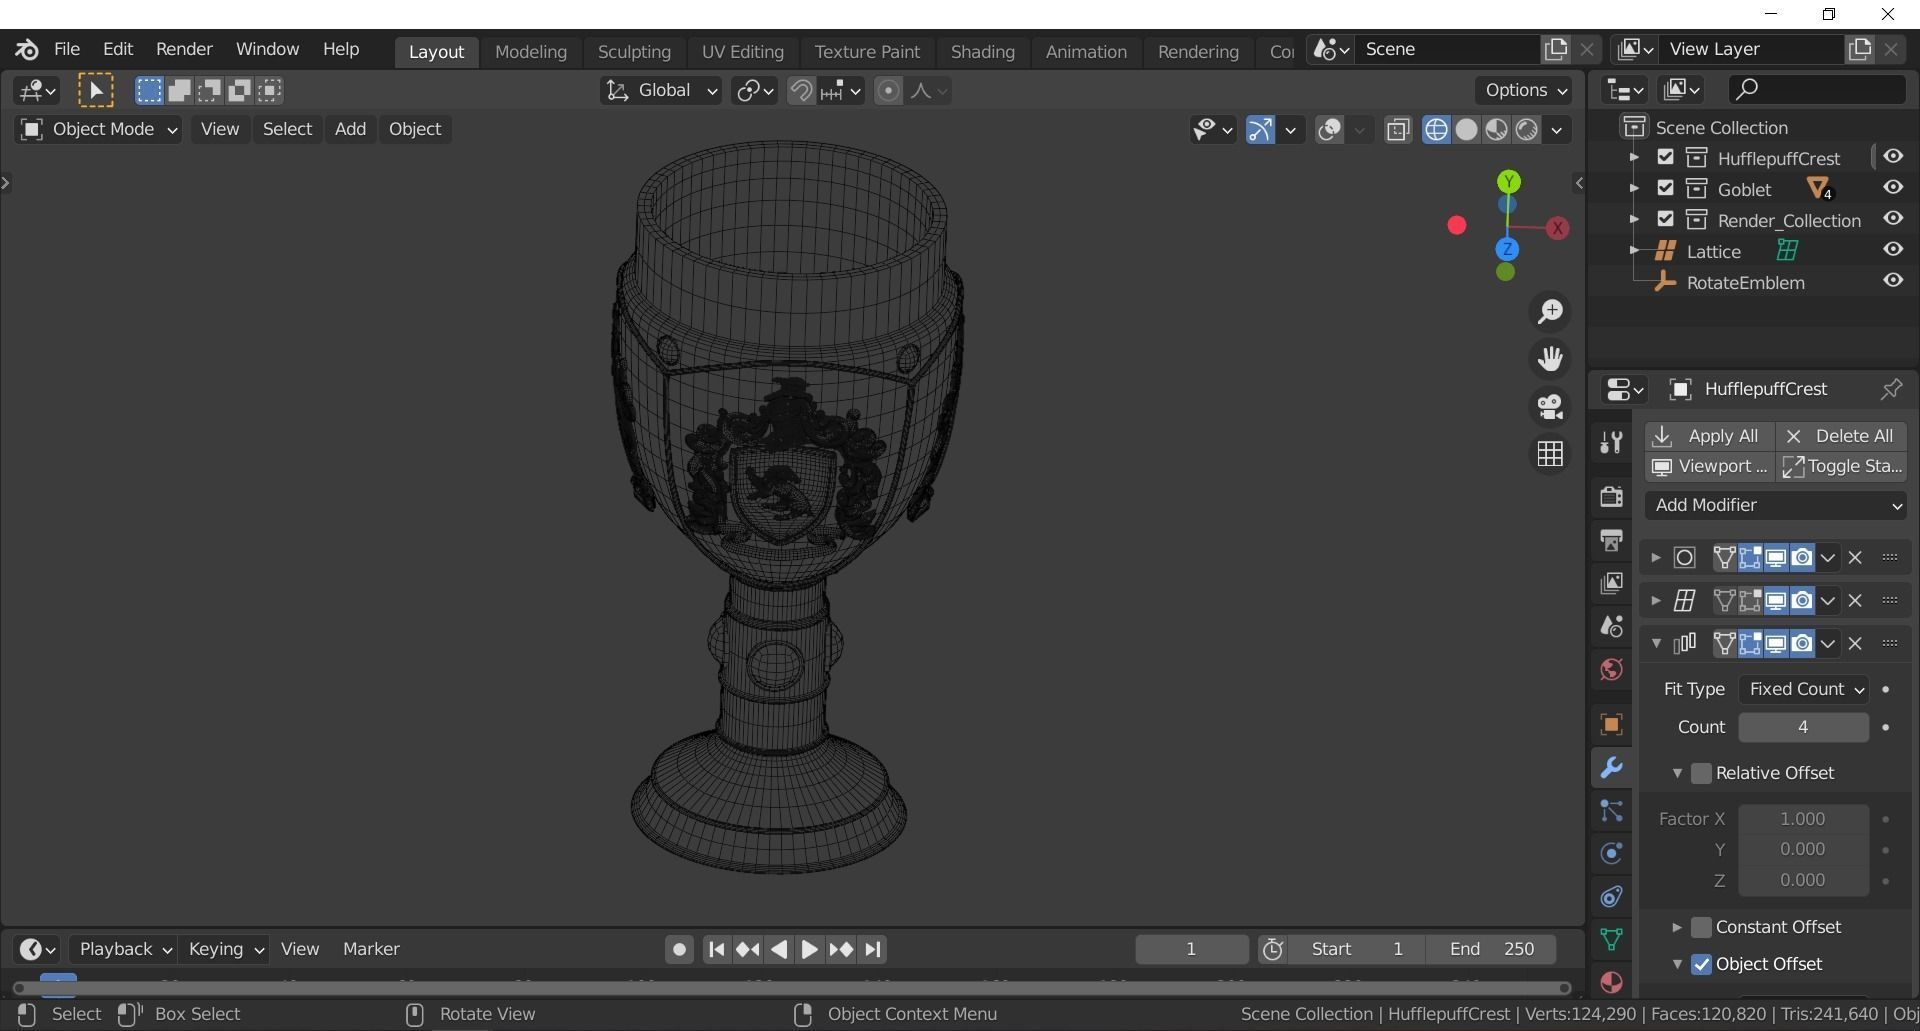The width and height of the screenshot is (1920, 1031).
Task: Uncheck the HufflepuffCrest collection checkbox
Action: 1665,157
